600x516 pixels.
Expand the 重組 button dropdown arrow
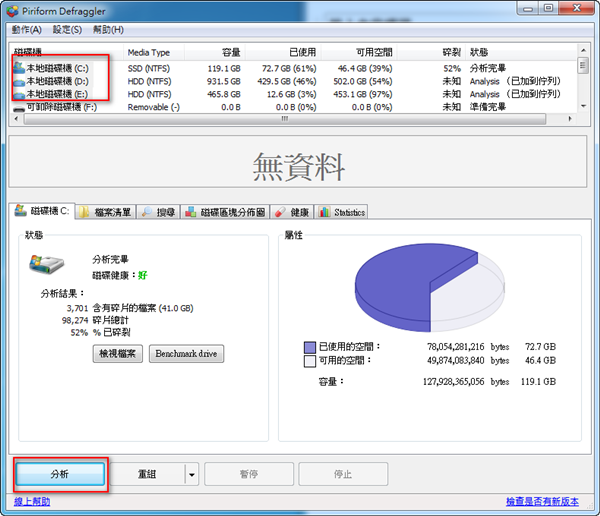pos(192,474)
